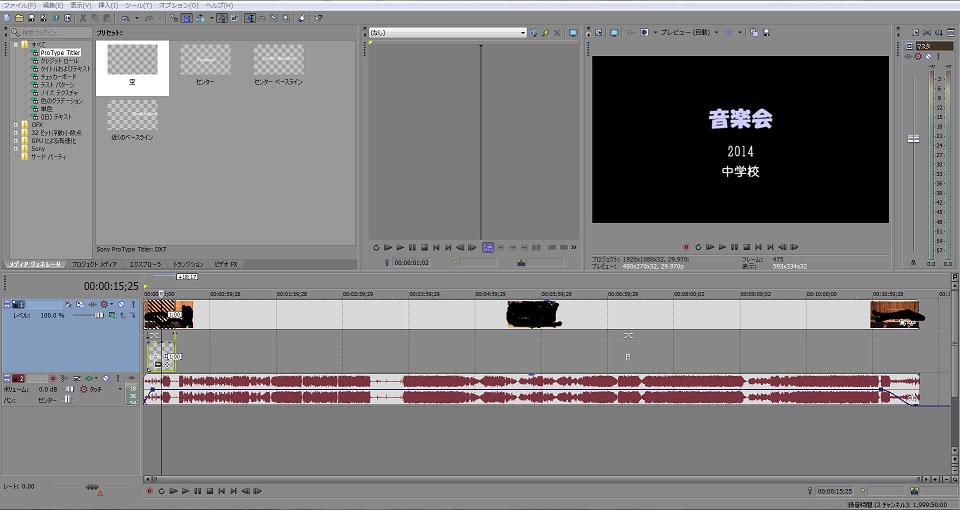Click the trimmer loop playback icon
Viewport: 960px width, 510px height.
[x=376, y=247]
